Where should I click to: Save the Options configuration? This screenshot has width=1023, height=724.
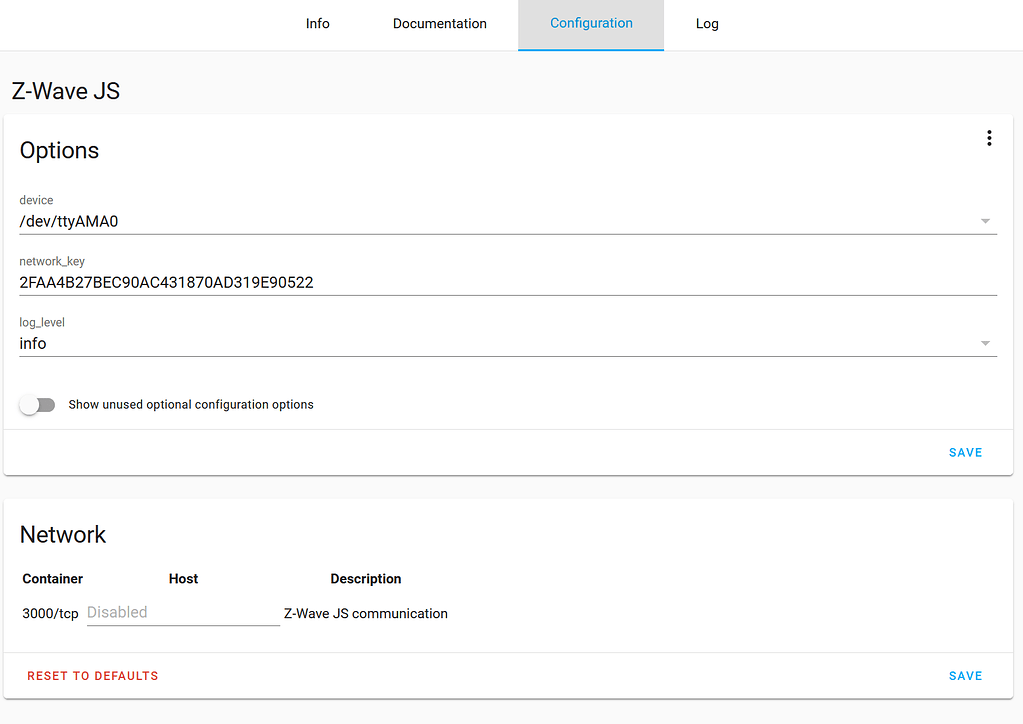[964, 452]
